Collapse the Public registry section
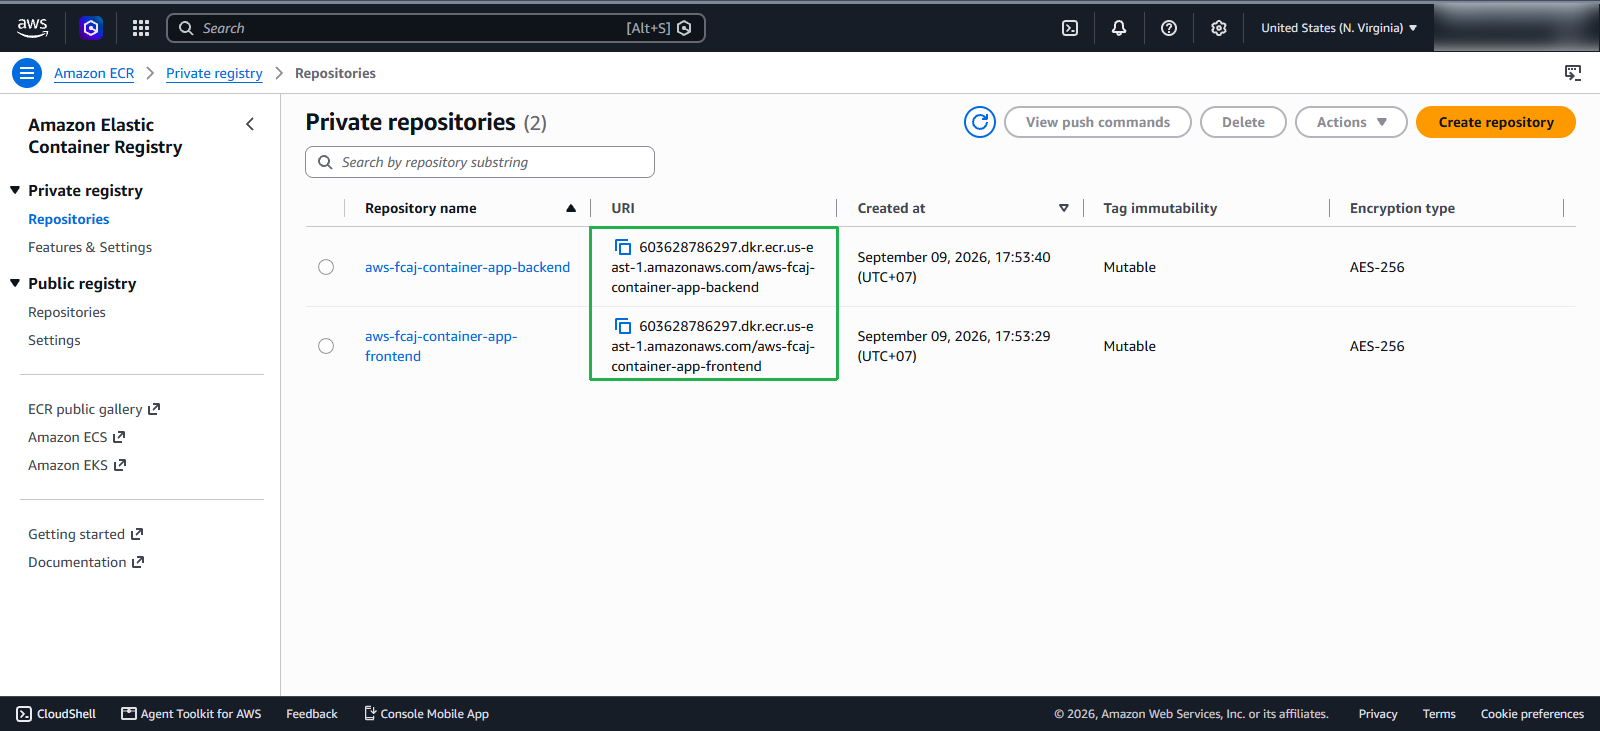This screenshot has height=731, width=1600. 15,283
